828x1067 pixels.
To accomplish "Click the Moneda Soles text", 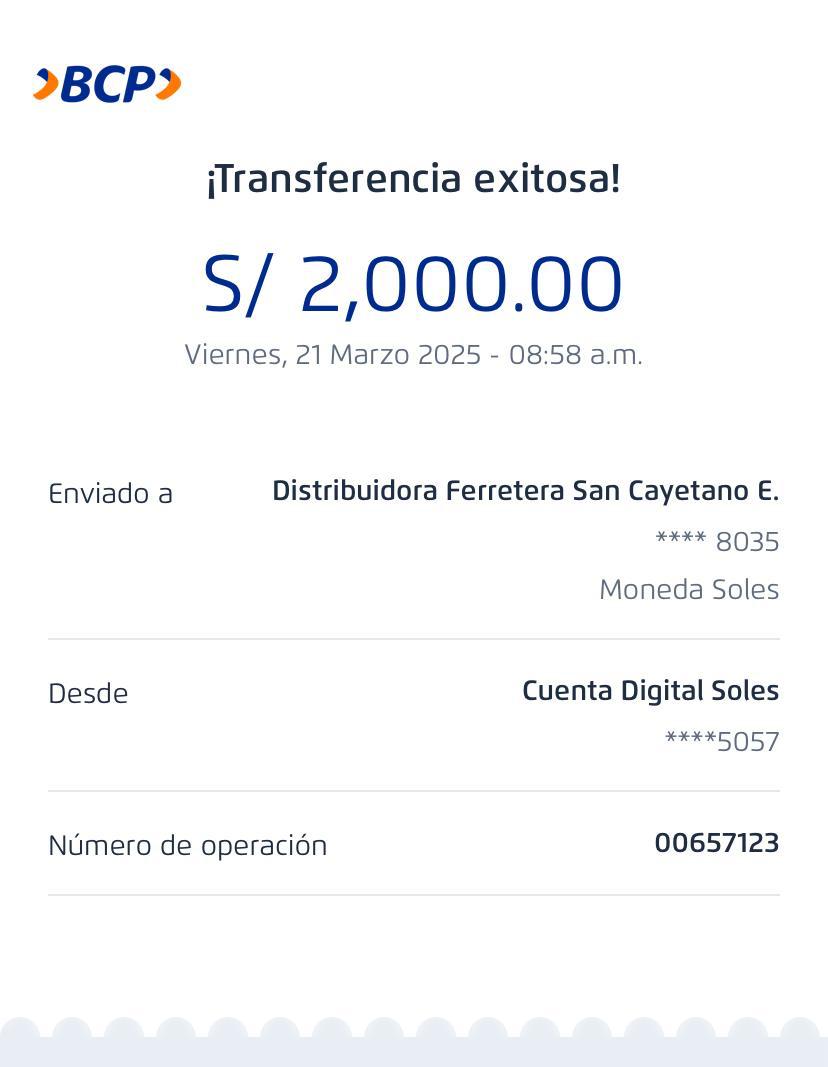I will point(688,590).
